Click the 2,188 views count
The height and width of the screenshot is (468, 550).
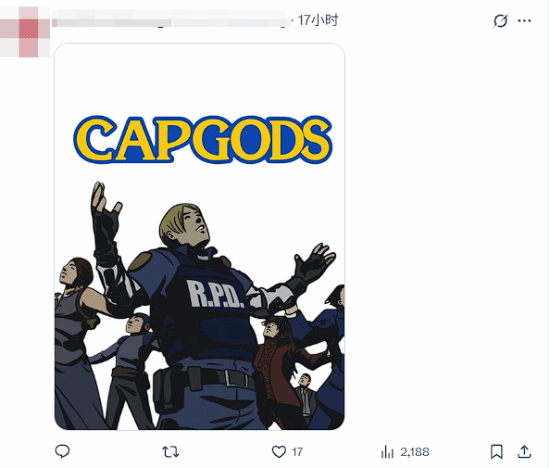pyautogui.click(x=415, y=452)
